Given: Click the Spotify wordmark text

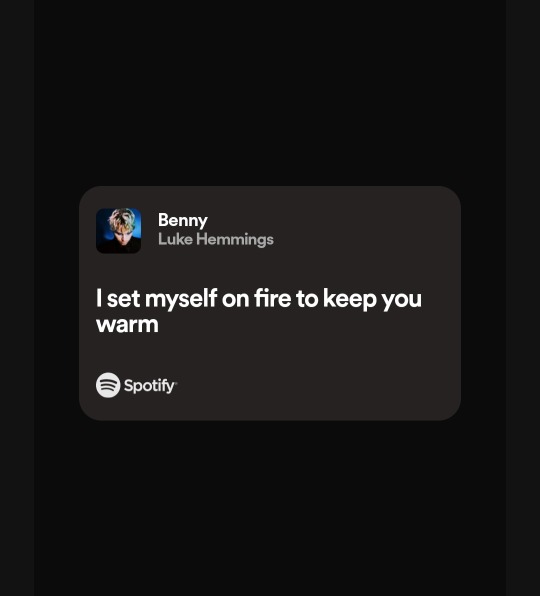Looking at the screenshot, I should (150, 385).
